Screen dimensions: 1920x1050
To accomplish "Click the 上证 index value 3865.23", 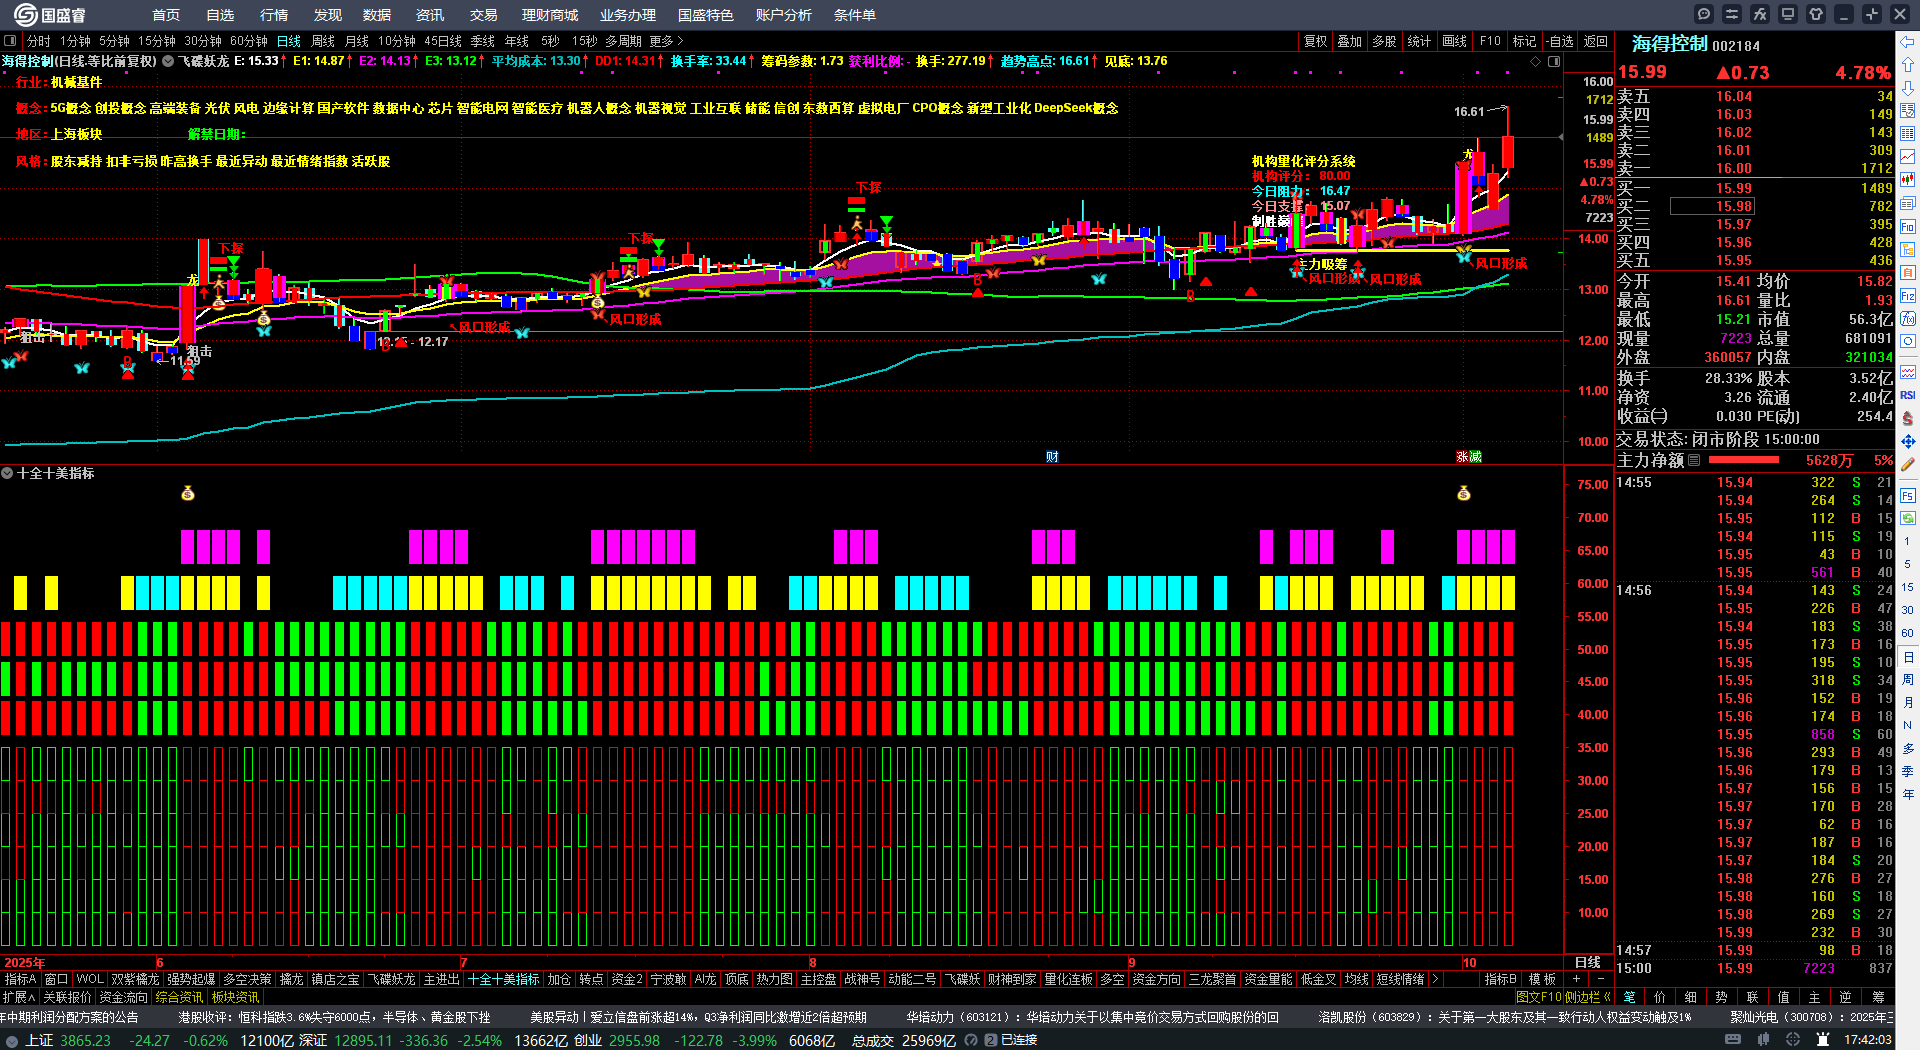I will (x=85, y=1040).
